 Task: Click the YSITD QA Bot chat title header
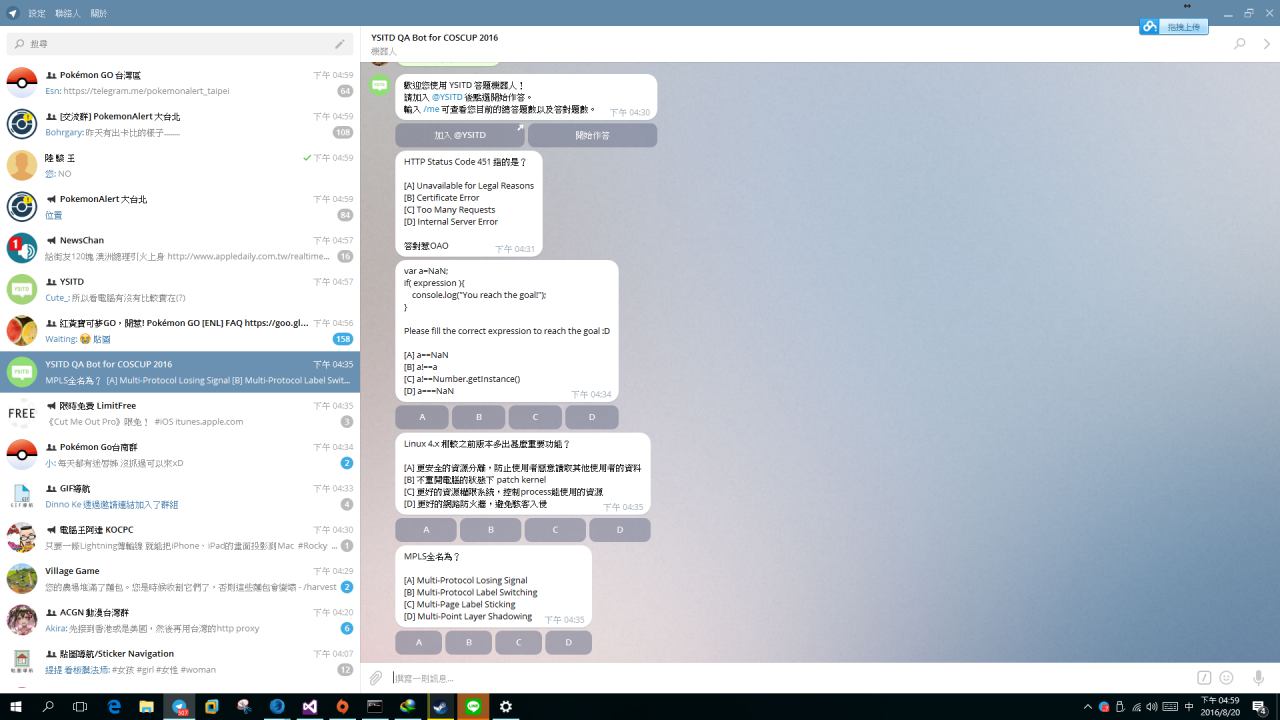point(434,38)
